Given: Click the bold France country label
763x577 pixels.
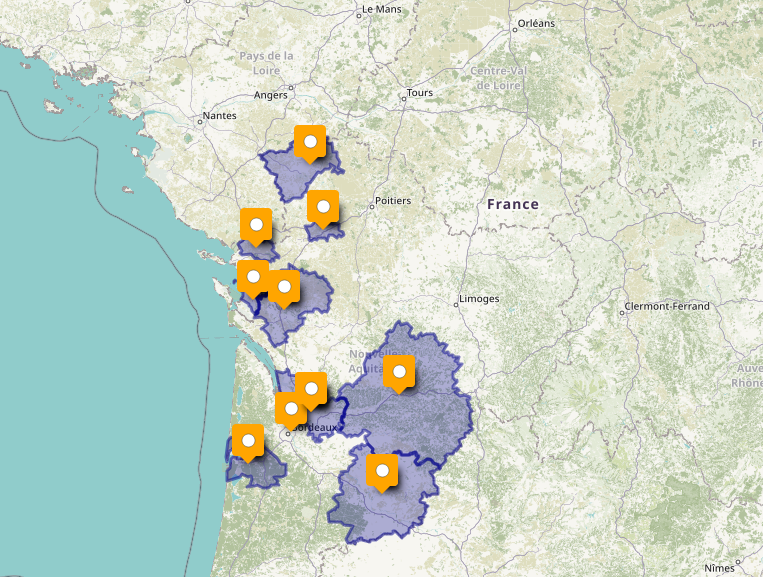Looking at the screenshot, I should pos(512,204).
